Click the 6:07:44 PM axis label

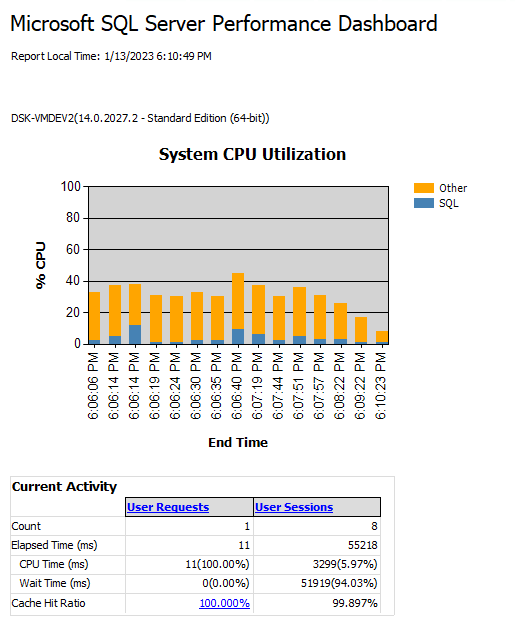[x=278, y=386]
